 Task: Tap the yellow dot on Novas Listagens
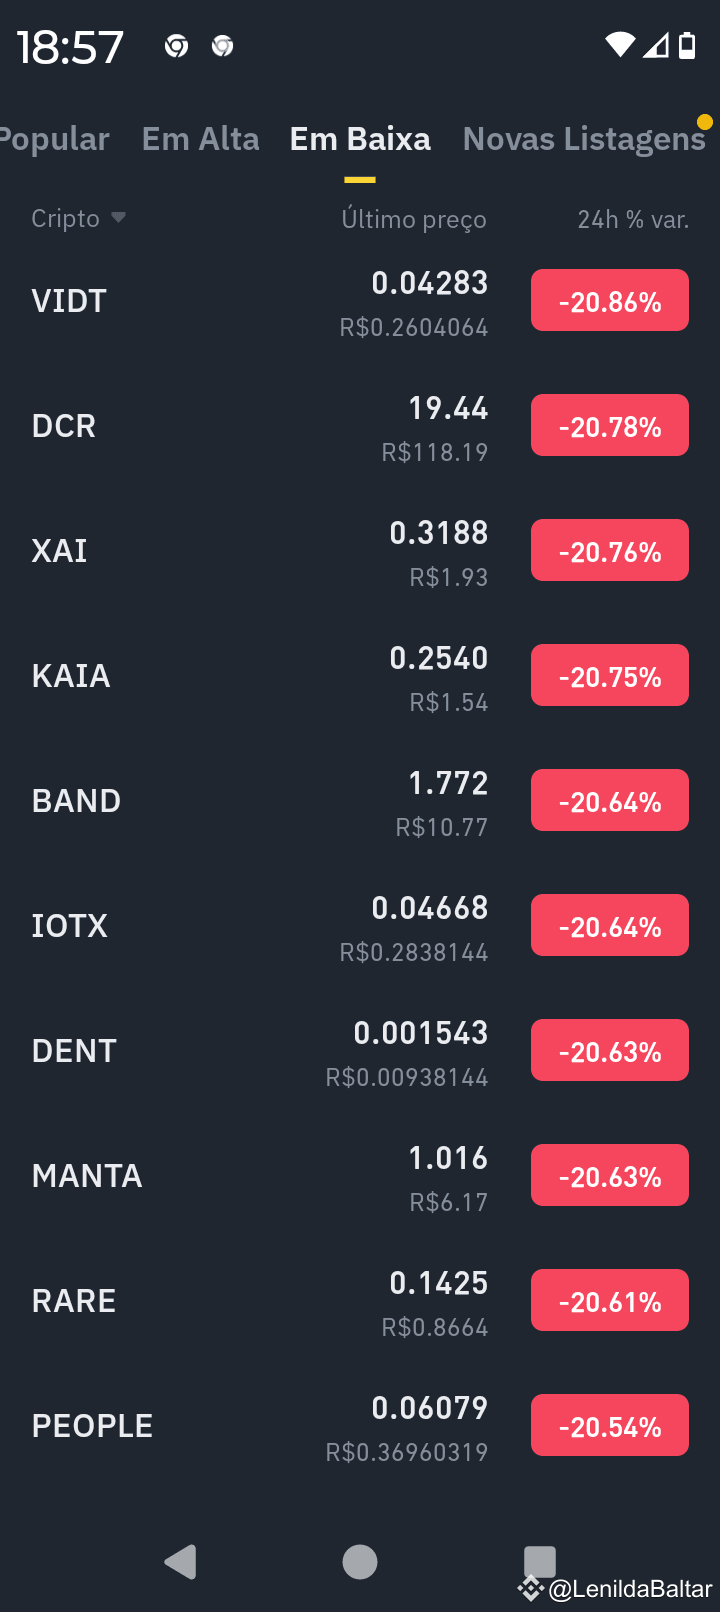pyautogui.click(x=705, y=122)
